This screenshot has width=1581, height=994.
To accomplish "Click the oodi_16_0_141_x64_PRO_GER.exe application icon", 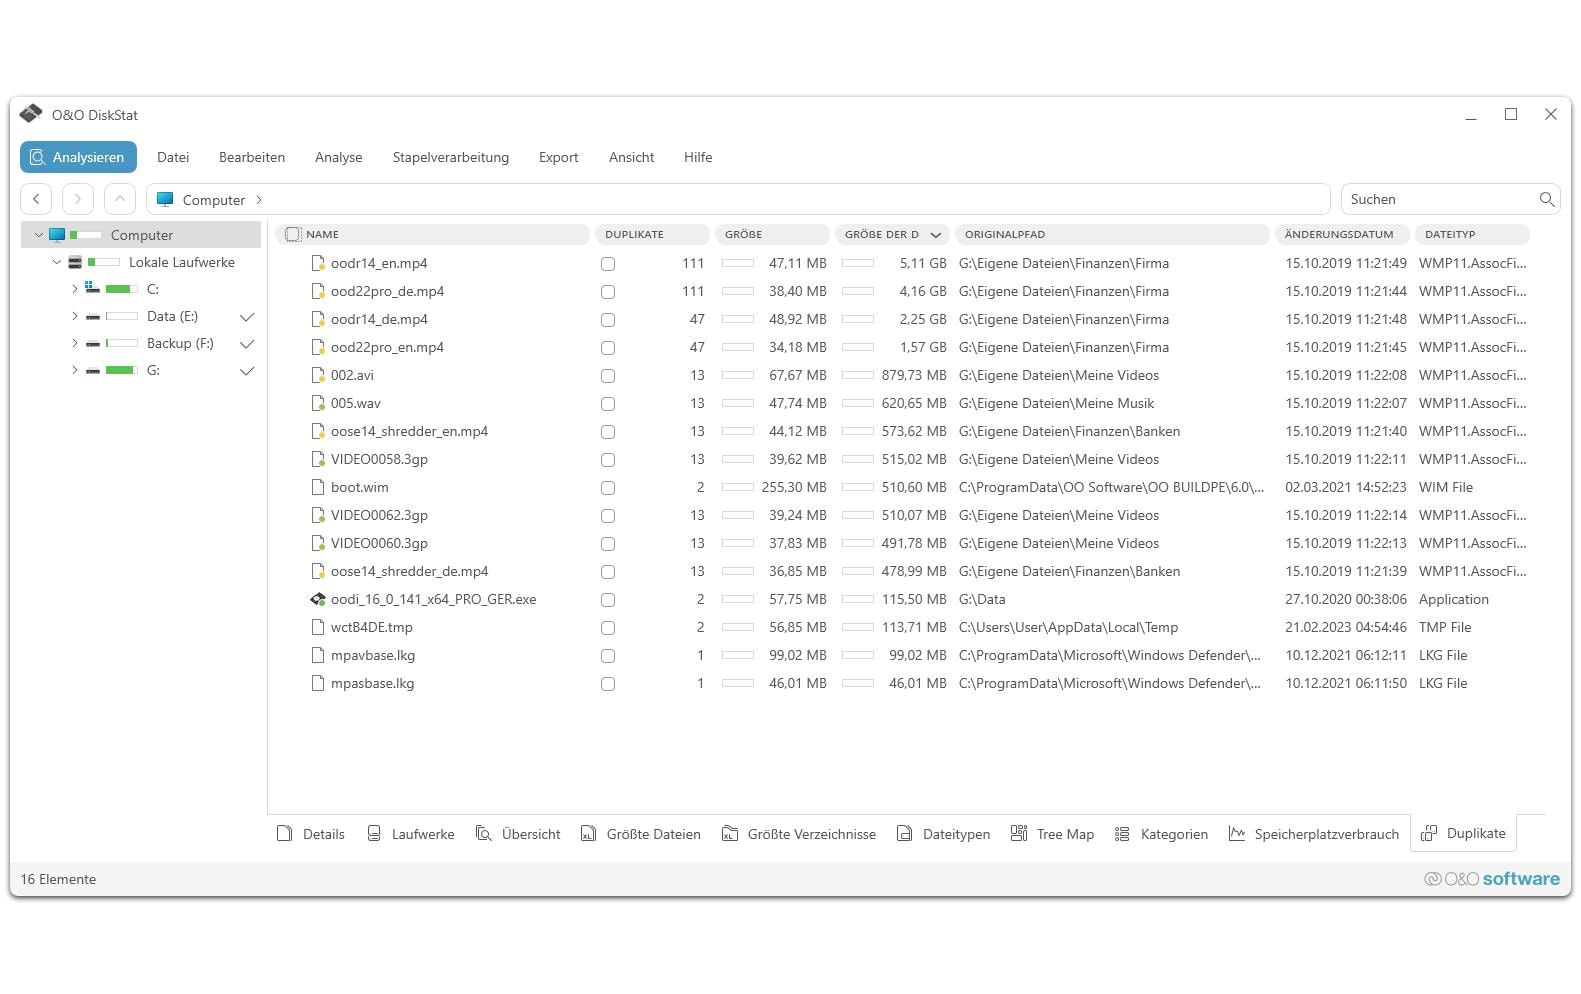I will pyautogui.click(x=318, y=599).
